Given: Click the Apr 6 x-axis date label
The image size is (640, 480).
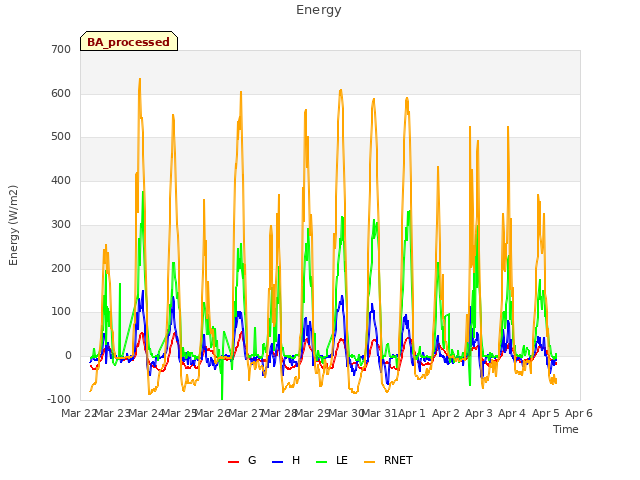Looking at the screenshot, I should (x=579, y=413).
